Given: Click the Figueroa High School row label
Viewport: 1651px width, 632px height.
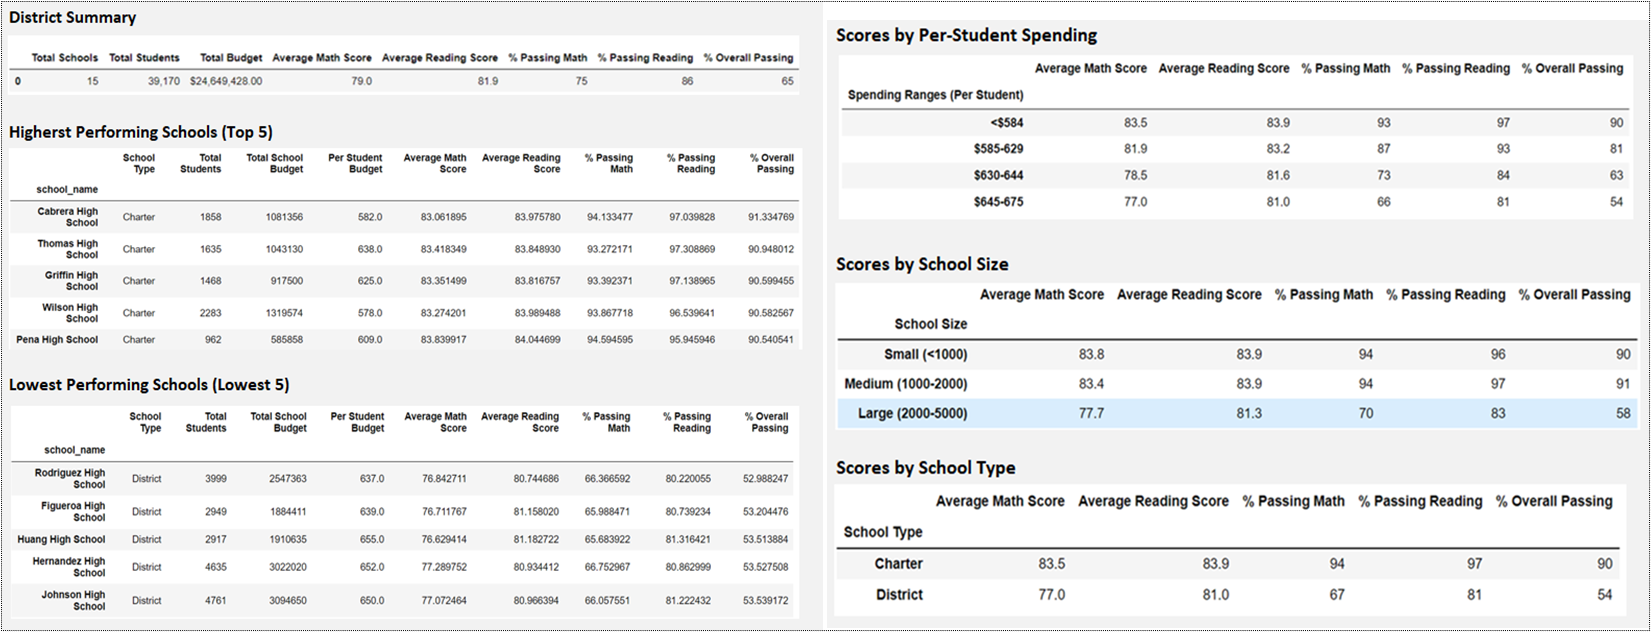Looking at the screenshot, I should click(72, 512).
